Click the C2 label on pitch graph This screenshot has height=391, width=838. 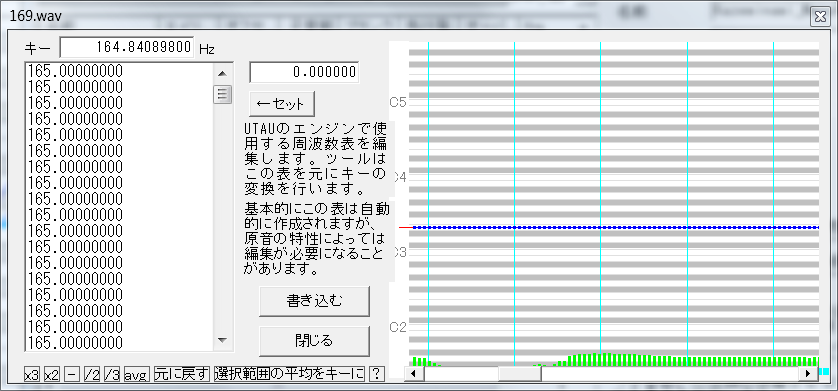click(x=398, y=327)
